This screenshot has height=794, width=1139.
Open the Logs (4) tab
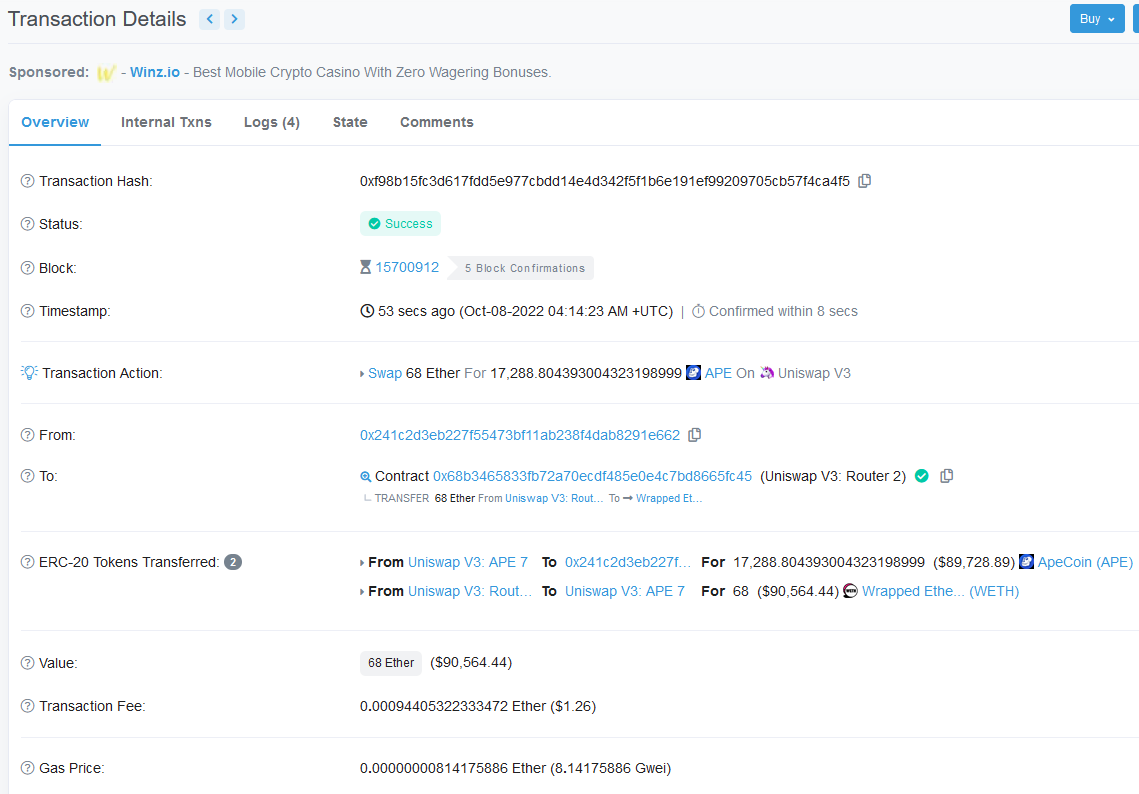tap(272, 122)
